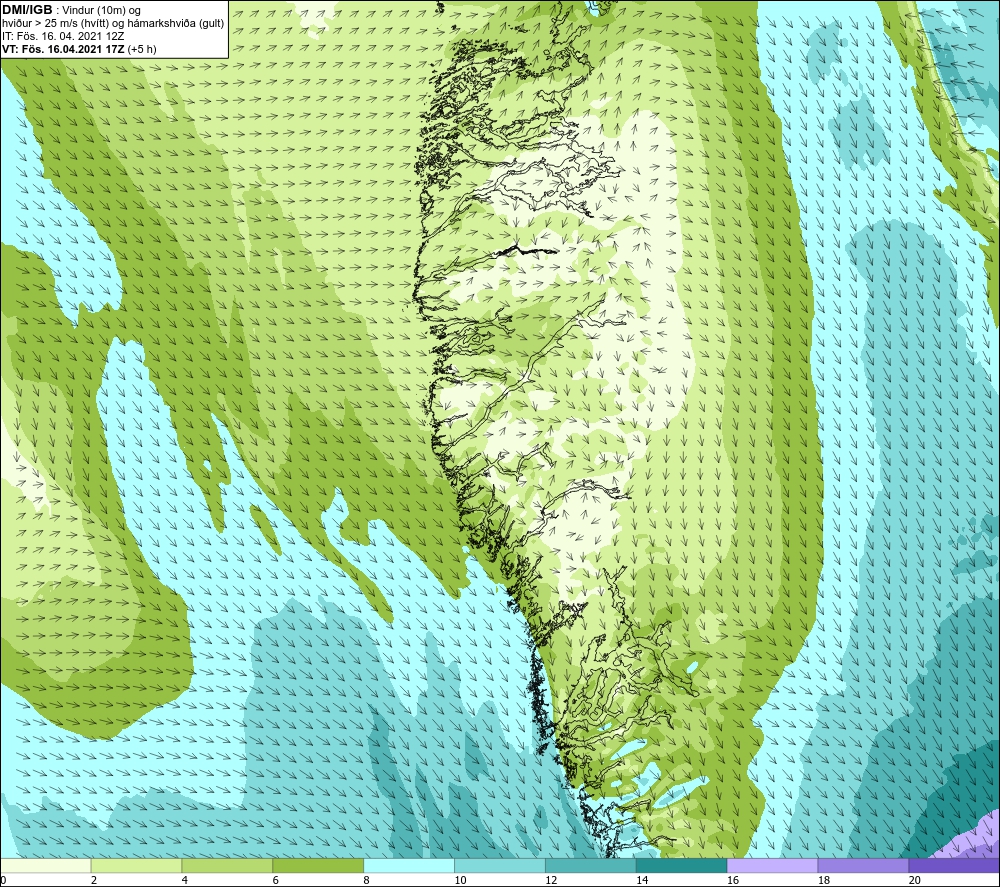Image resolution: width=1000 pixels, height=887 pixels.
Task: Click the DMI/IGB title text
Action: coord(27,10)
